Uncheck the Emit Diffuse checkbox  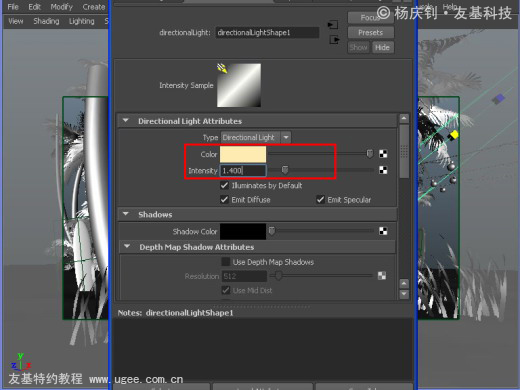pos(225,200)
